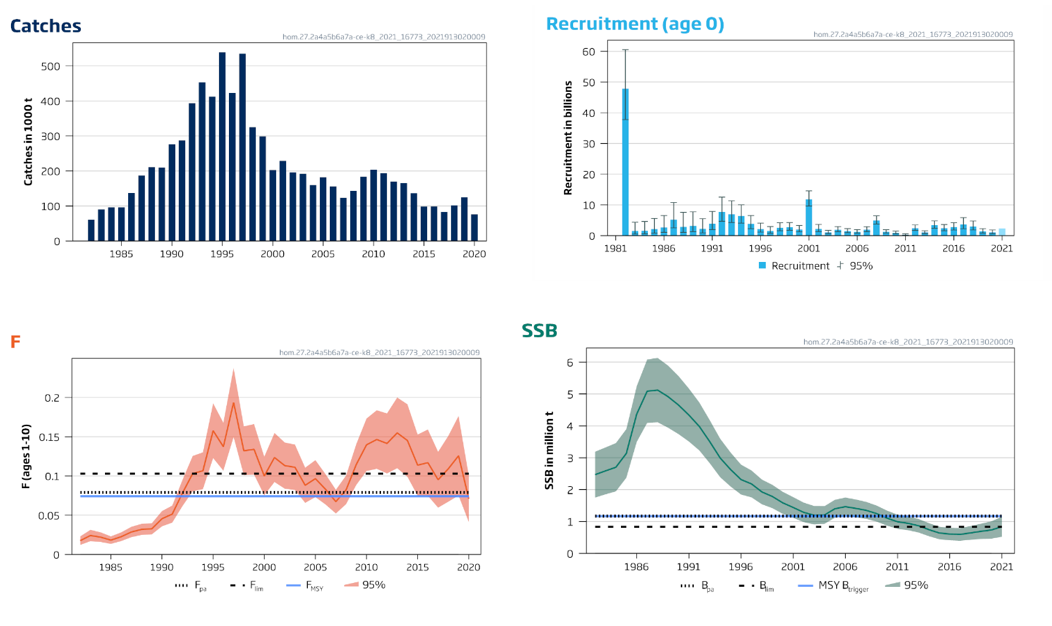Click the FMSY blue-line legend entry
The height and width of the screenshot is (626, 1052).
pyautogui.click(x=305, y=585)
